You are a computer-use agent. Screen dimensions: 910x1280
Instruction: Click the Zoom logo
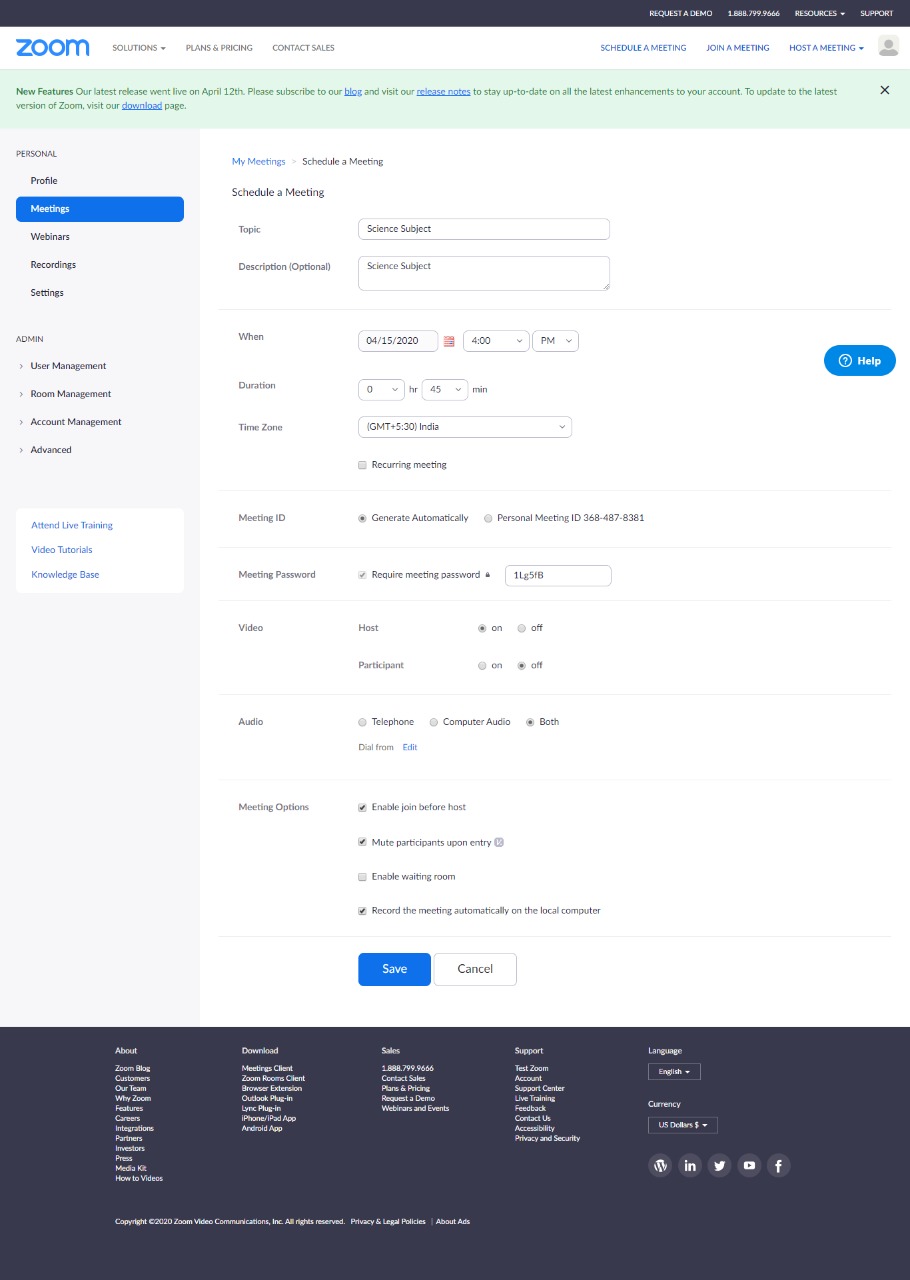pyautogui.click(x=52, y=47)
